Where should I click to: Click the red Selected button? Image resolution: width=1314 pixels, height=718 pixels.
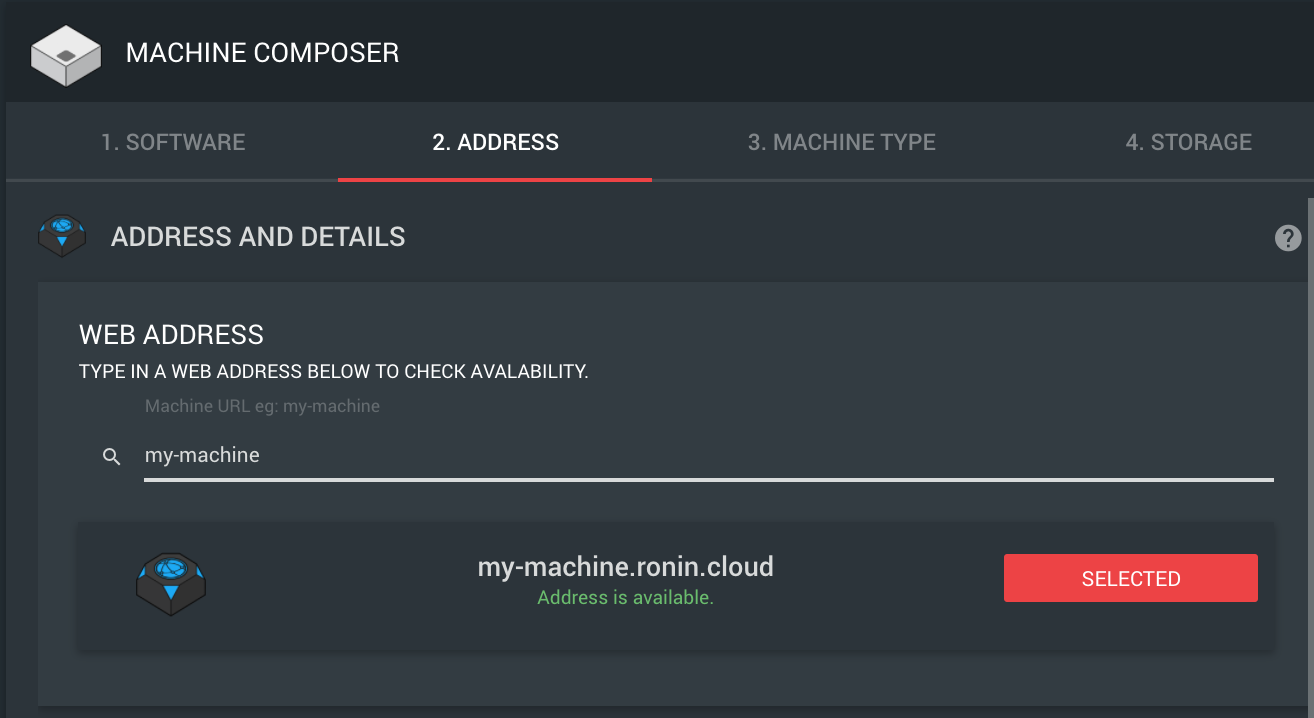1131,578
